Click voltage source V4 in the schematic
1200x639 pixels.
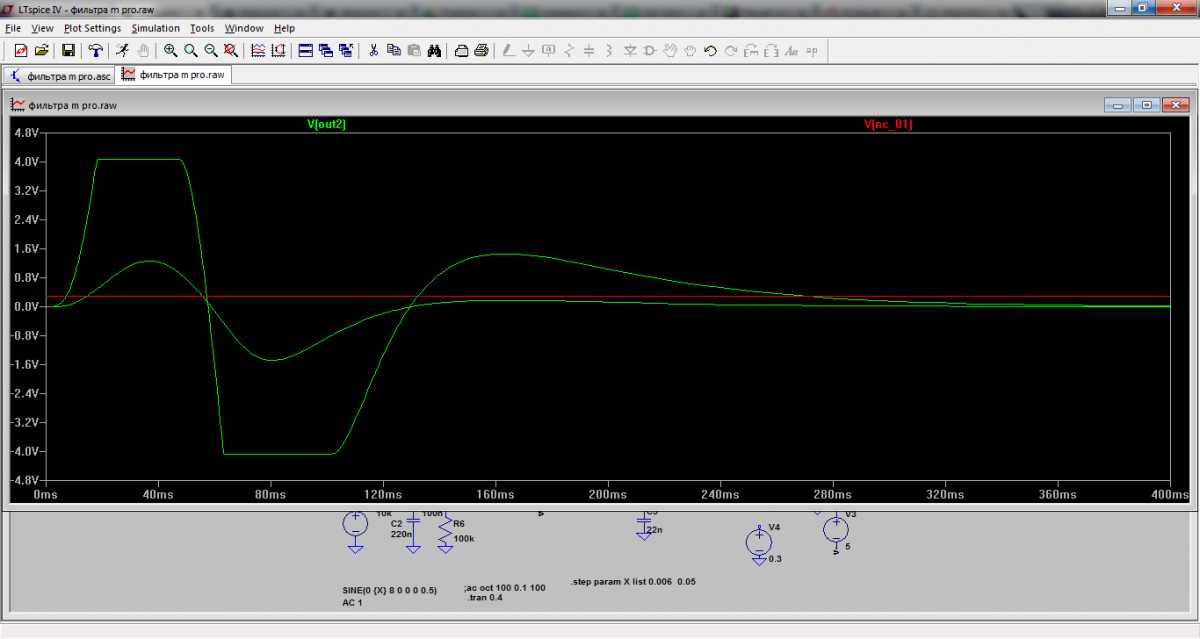pos(759,542)
